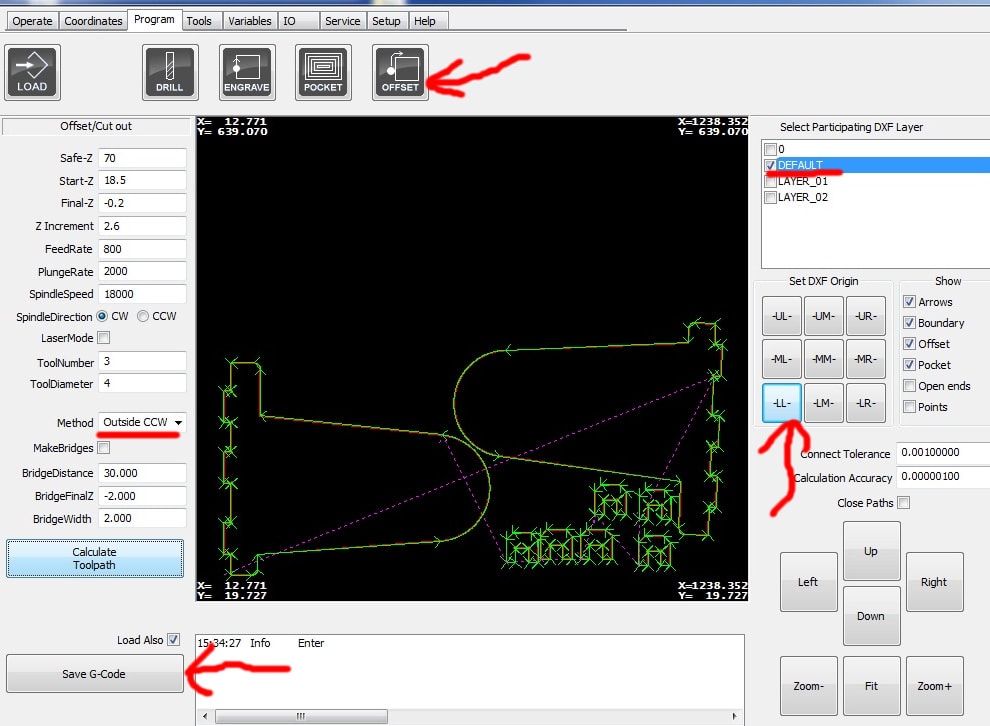This screenshot has height=726, width=990.
Task: Set DXF origin to -LL-
Action: [x=782, y=403]
